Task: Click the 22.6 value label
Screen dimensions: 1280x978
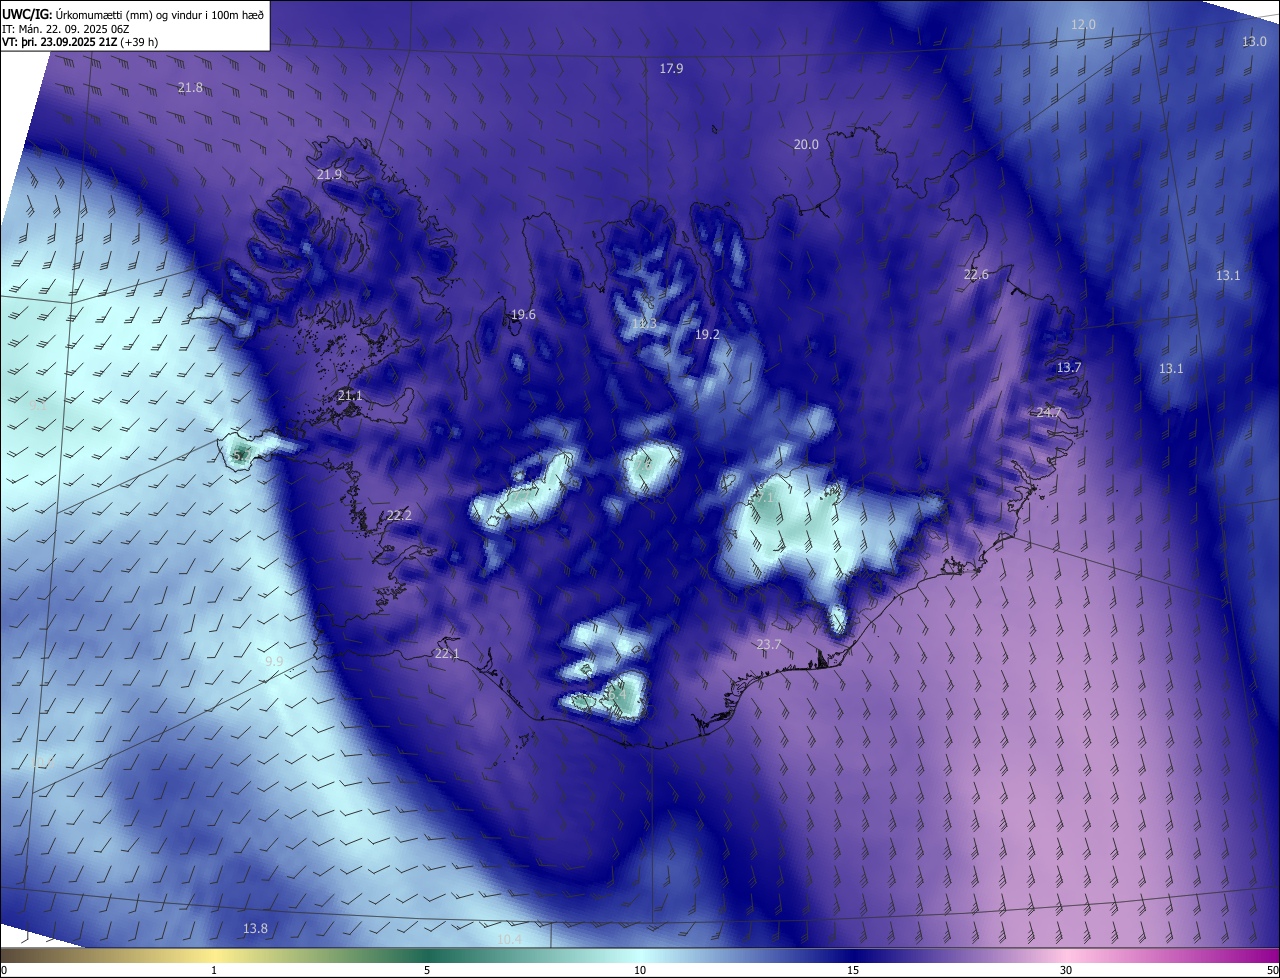Action: tap(976, 275)
